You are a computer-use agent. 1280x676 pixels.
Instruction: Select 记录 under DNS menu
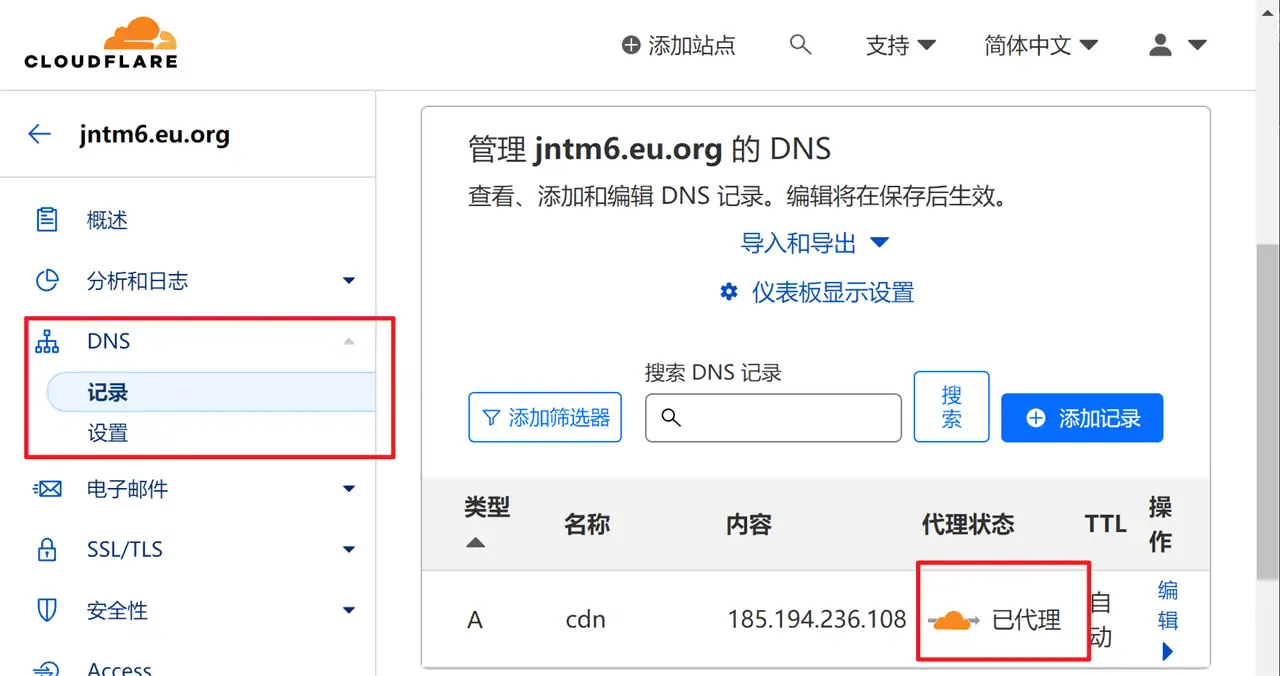coord(108,393)
